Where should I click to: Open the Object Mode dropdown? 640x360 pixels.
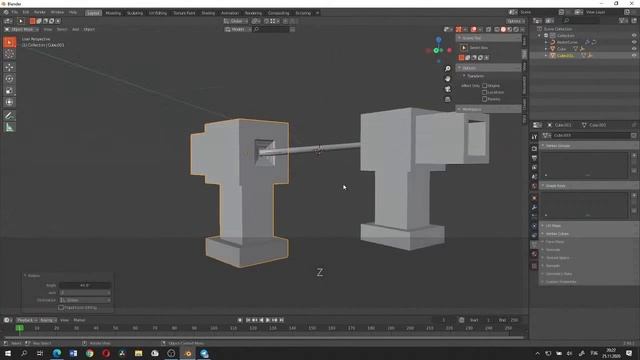22,29
